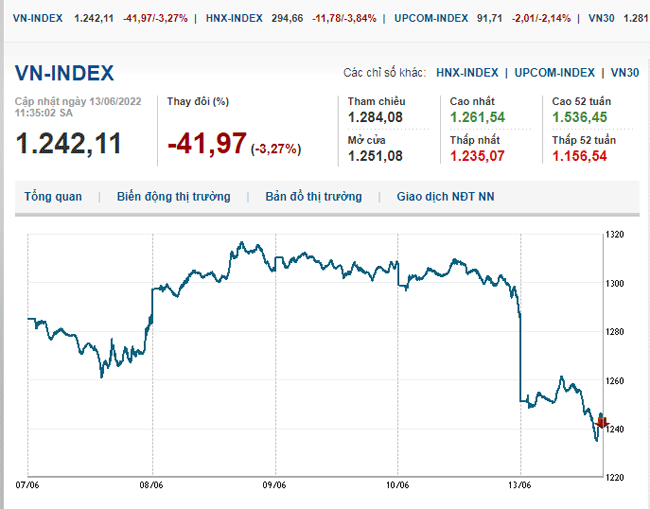
Task: Select the Bản đồ thị trường tab
Action: (313, 197)
